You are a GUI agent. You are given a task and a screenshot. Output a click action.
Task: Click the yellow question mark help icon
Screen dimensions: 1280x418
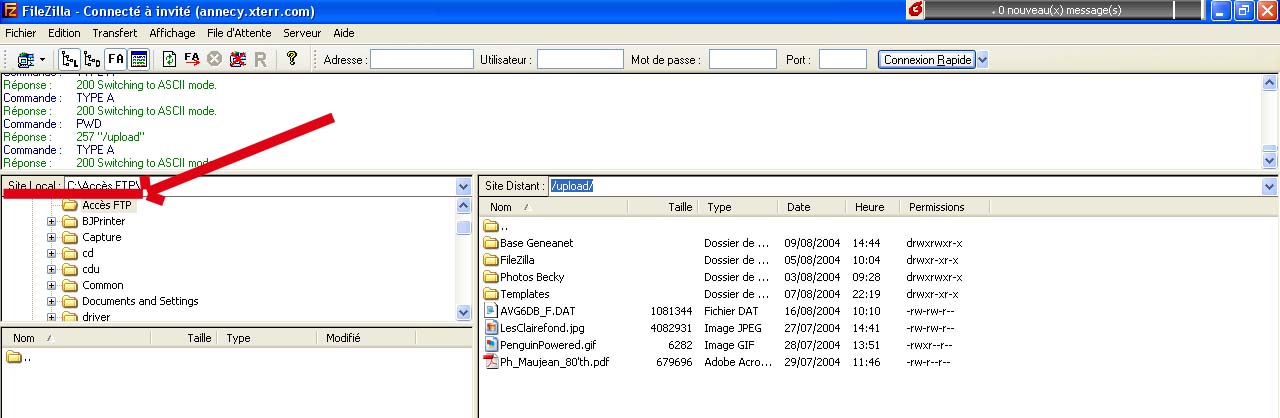(x=291, y=59)
